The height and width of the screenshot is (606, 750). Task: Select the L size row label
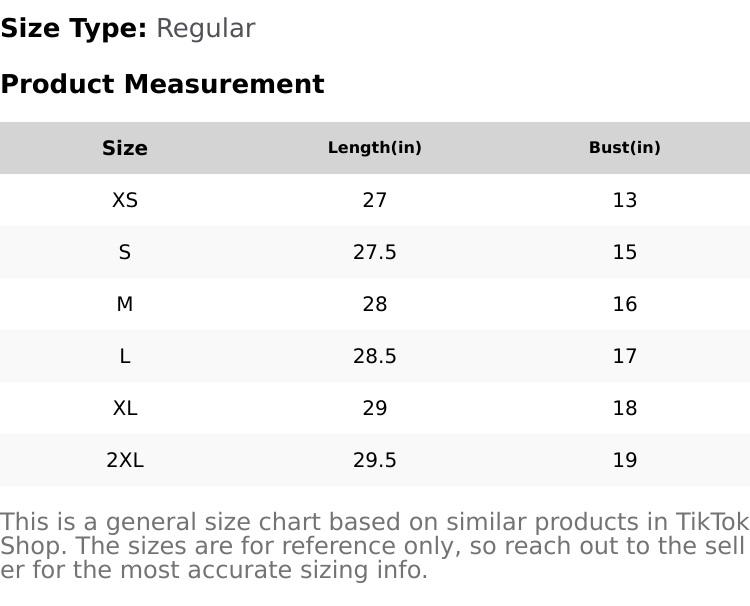[125, 356]
